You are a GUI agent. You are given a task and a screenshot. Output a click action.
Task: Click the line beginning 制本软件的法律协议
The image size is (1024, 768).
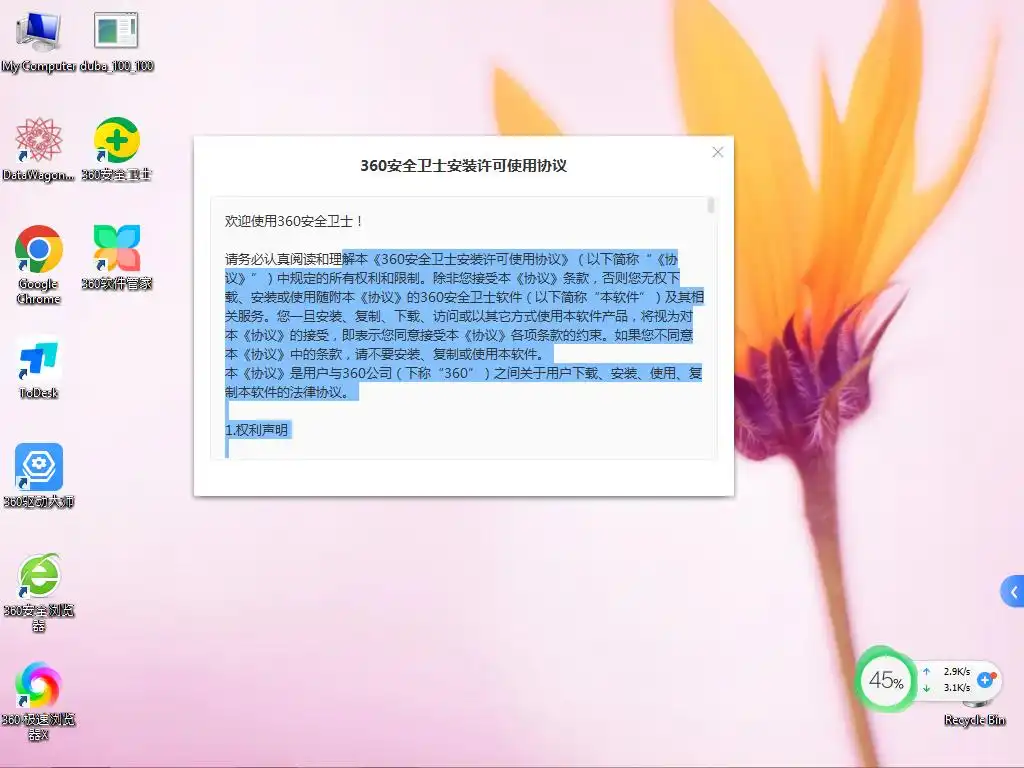click(x=291, y=392)
